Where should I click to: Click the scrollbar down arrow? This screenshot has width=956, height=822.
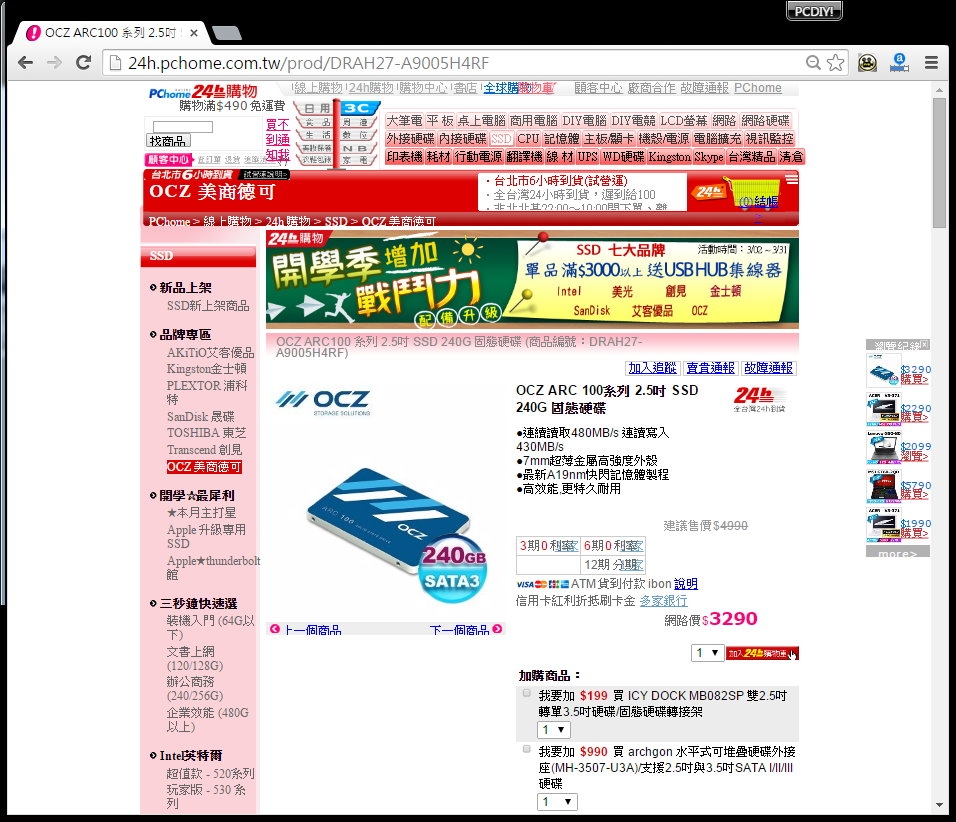(939, 806)
